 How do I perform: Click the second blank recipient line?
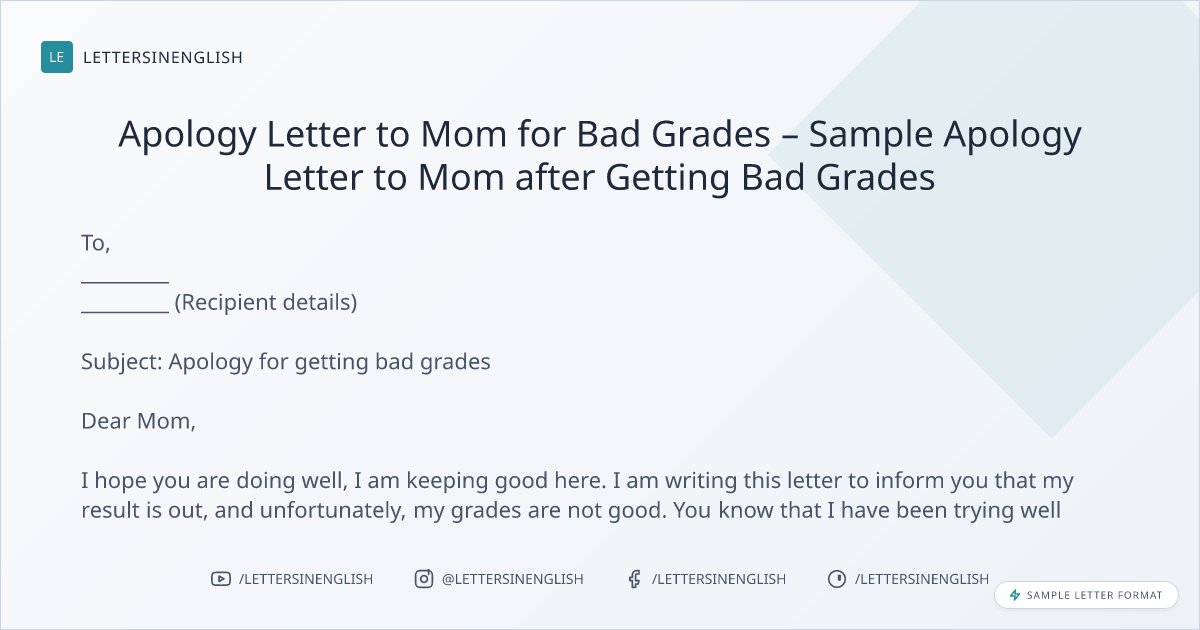click(x=124, y=304)
